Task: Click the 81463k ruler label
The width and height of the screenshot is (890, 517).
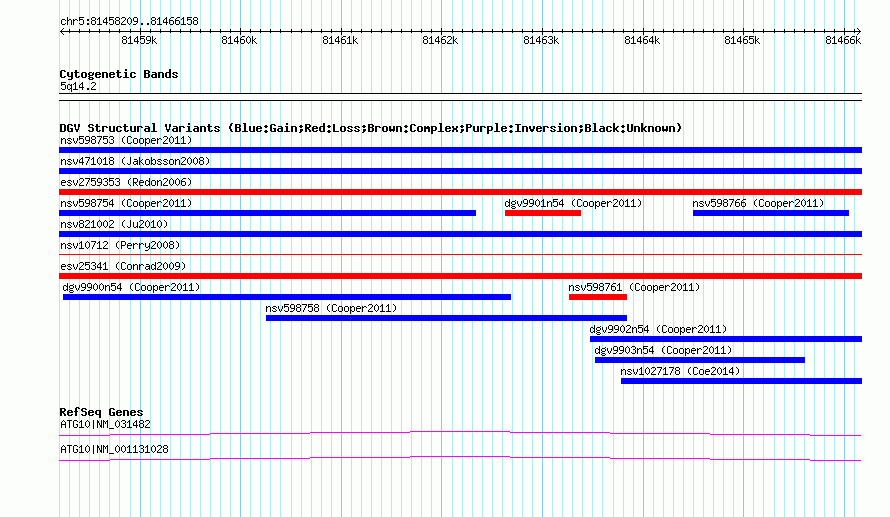Action: [541, 40]
